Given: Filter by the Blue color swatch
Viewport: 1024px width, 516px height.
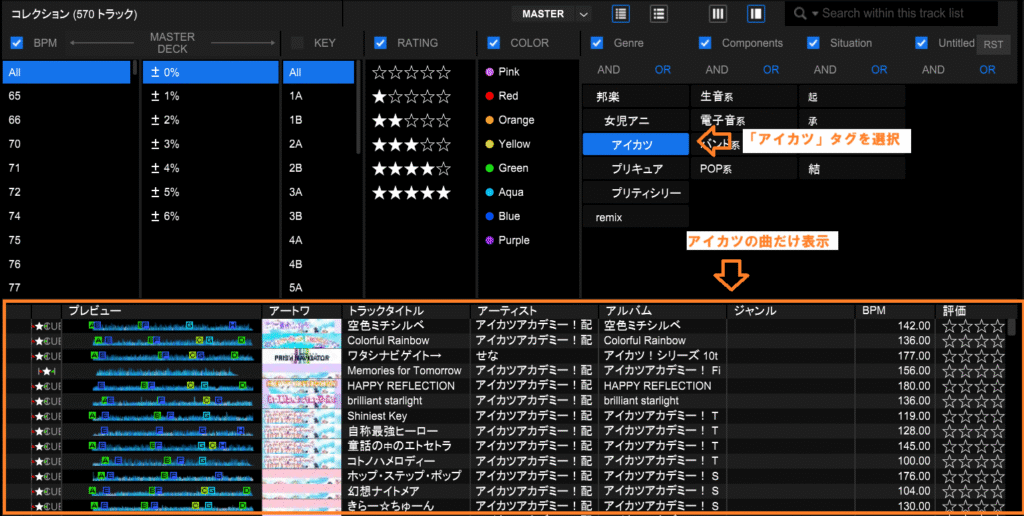Looking at the screenshot, I should [489, 216].
